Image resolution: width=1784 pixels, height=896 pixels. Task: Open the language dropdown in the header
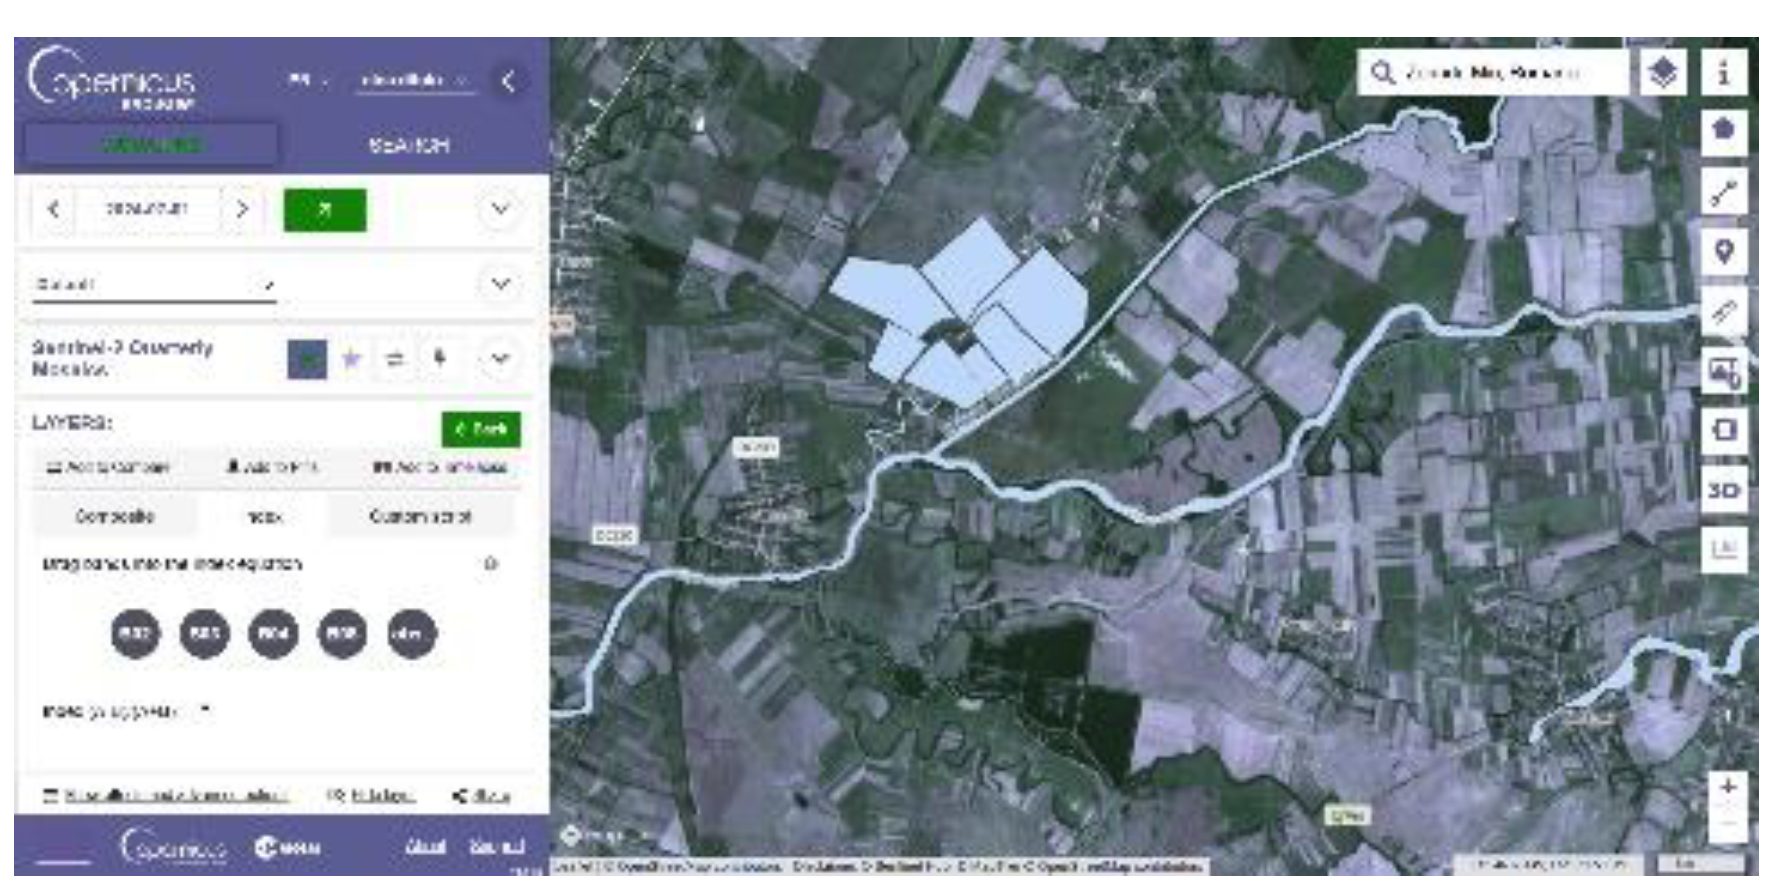pyautogui.click(x=306, y=80)
